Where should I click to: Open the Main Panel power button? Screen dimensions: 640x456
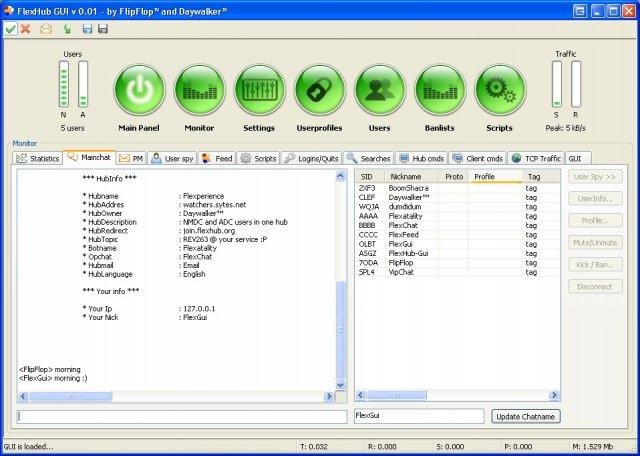pyautogui.click(x=139, y=90)
